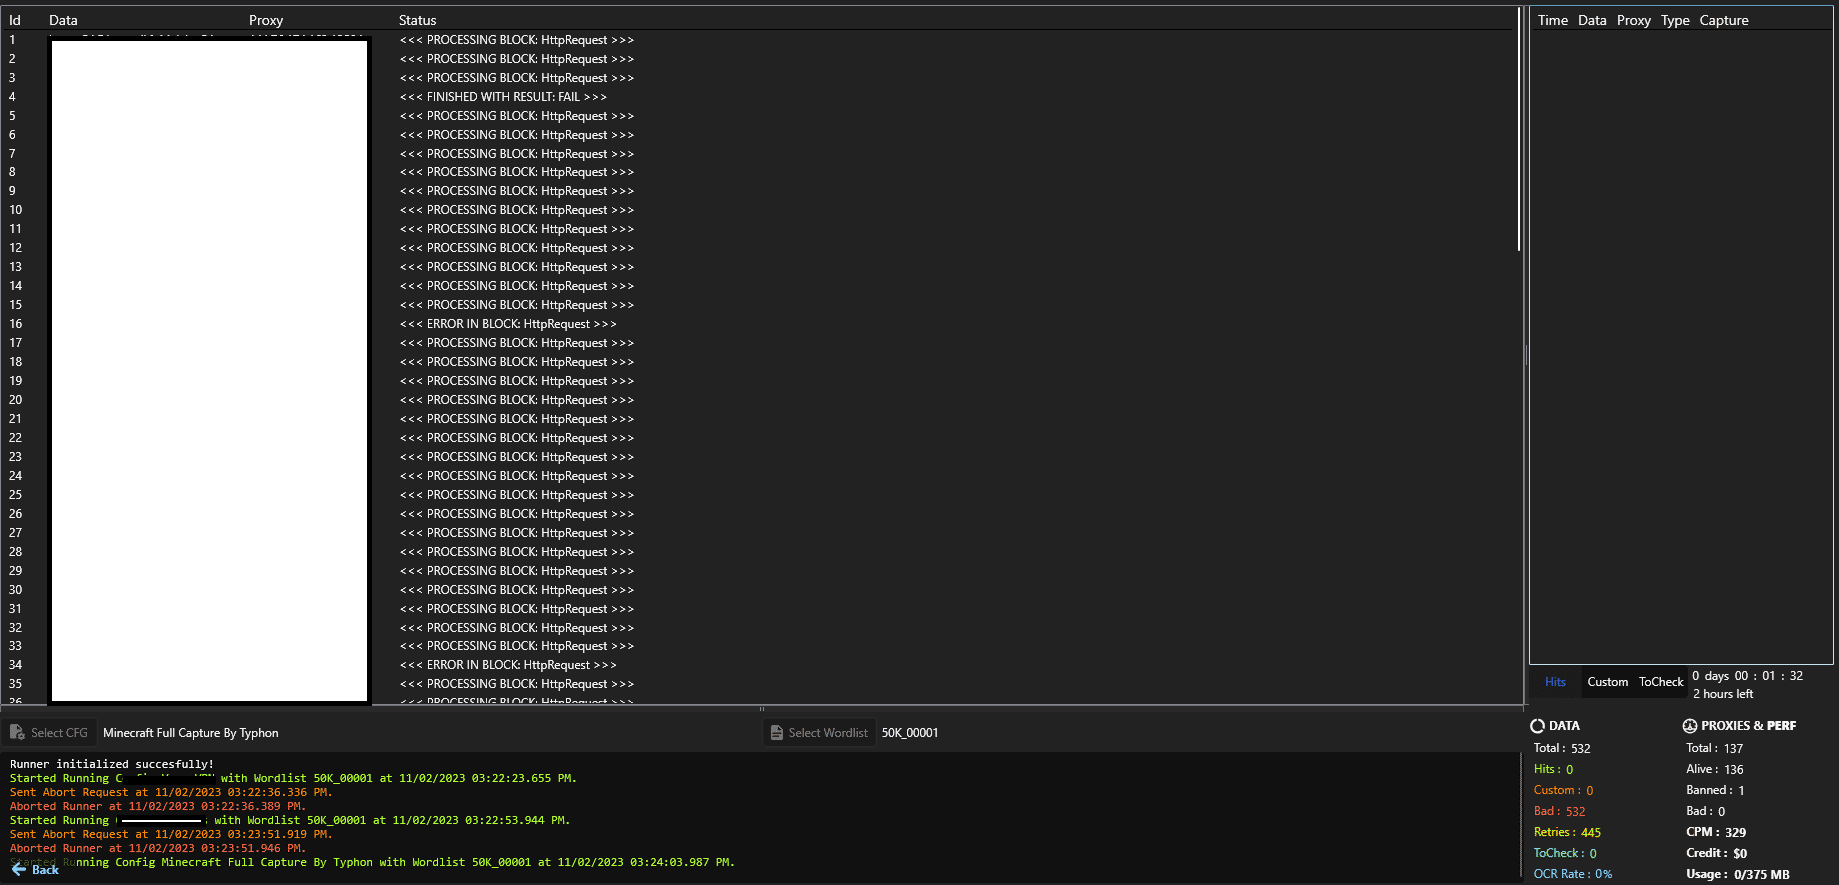Click the 'Runner initialized succesfully!' log line
Viewport: 1839px width, 885px height.
(112, 764)
